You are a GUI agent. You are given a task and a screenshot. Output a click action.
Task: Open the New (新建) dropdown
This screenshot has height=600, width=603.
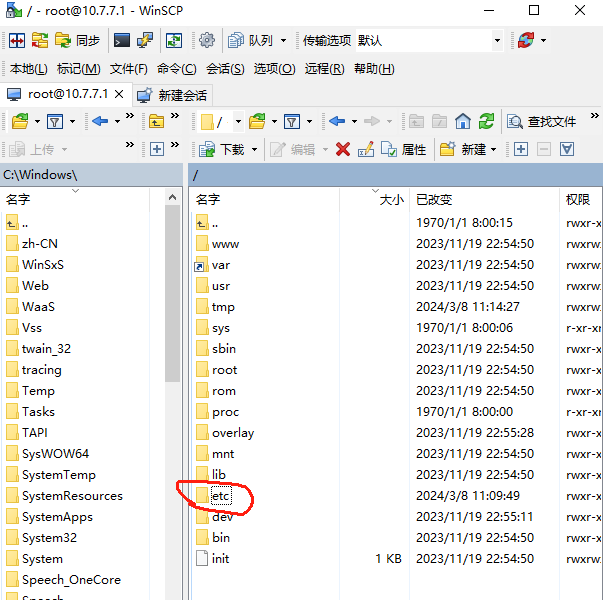coord(468,149)
